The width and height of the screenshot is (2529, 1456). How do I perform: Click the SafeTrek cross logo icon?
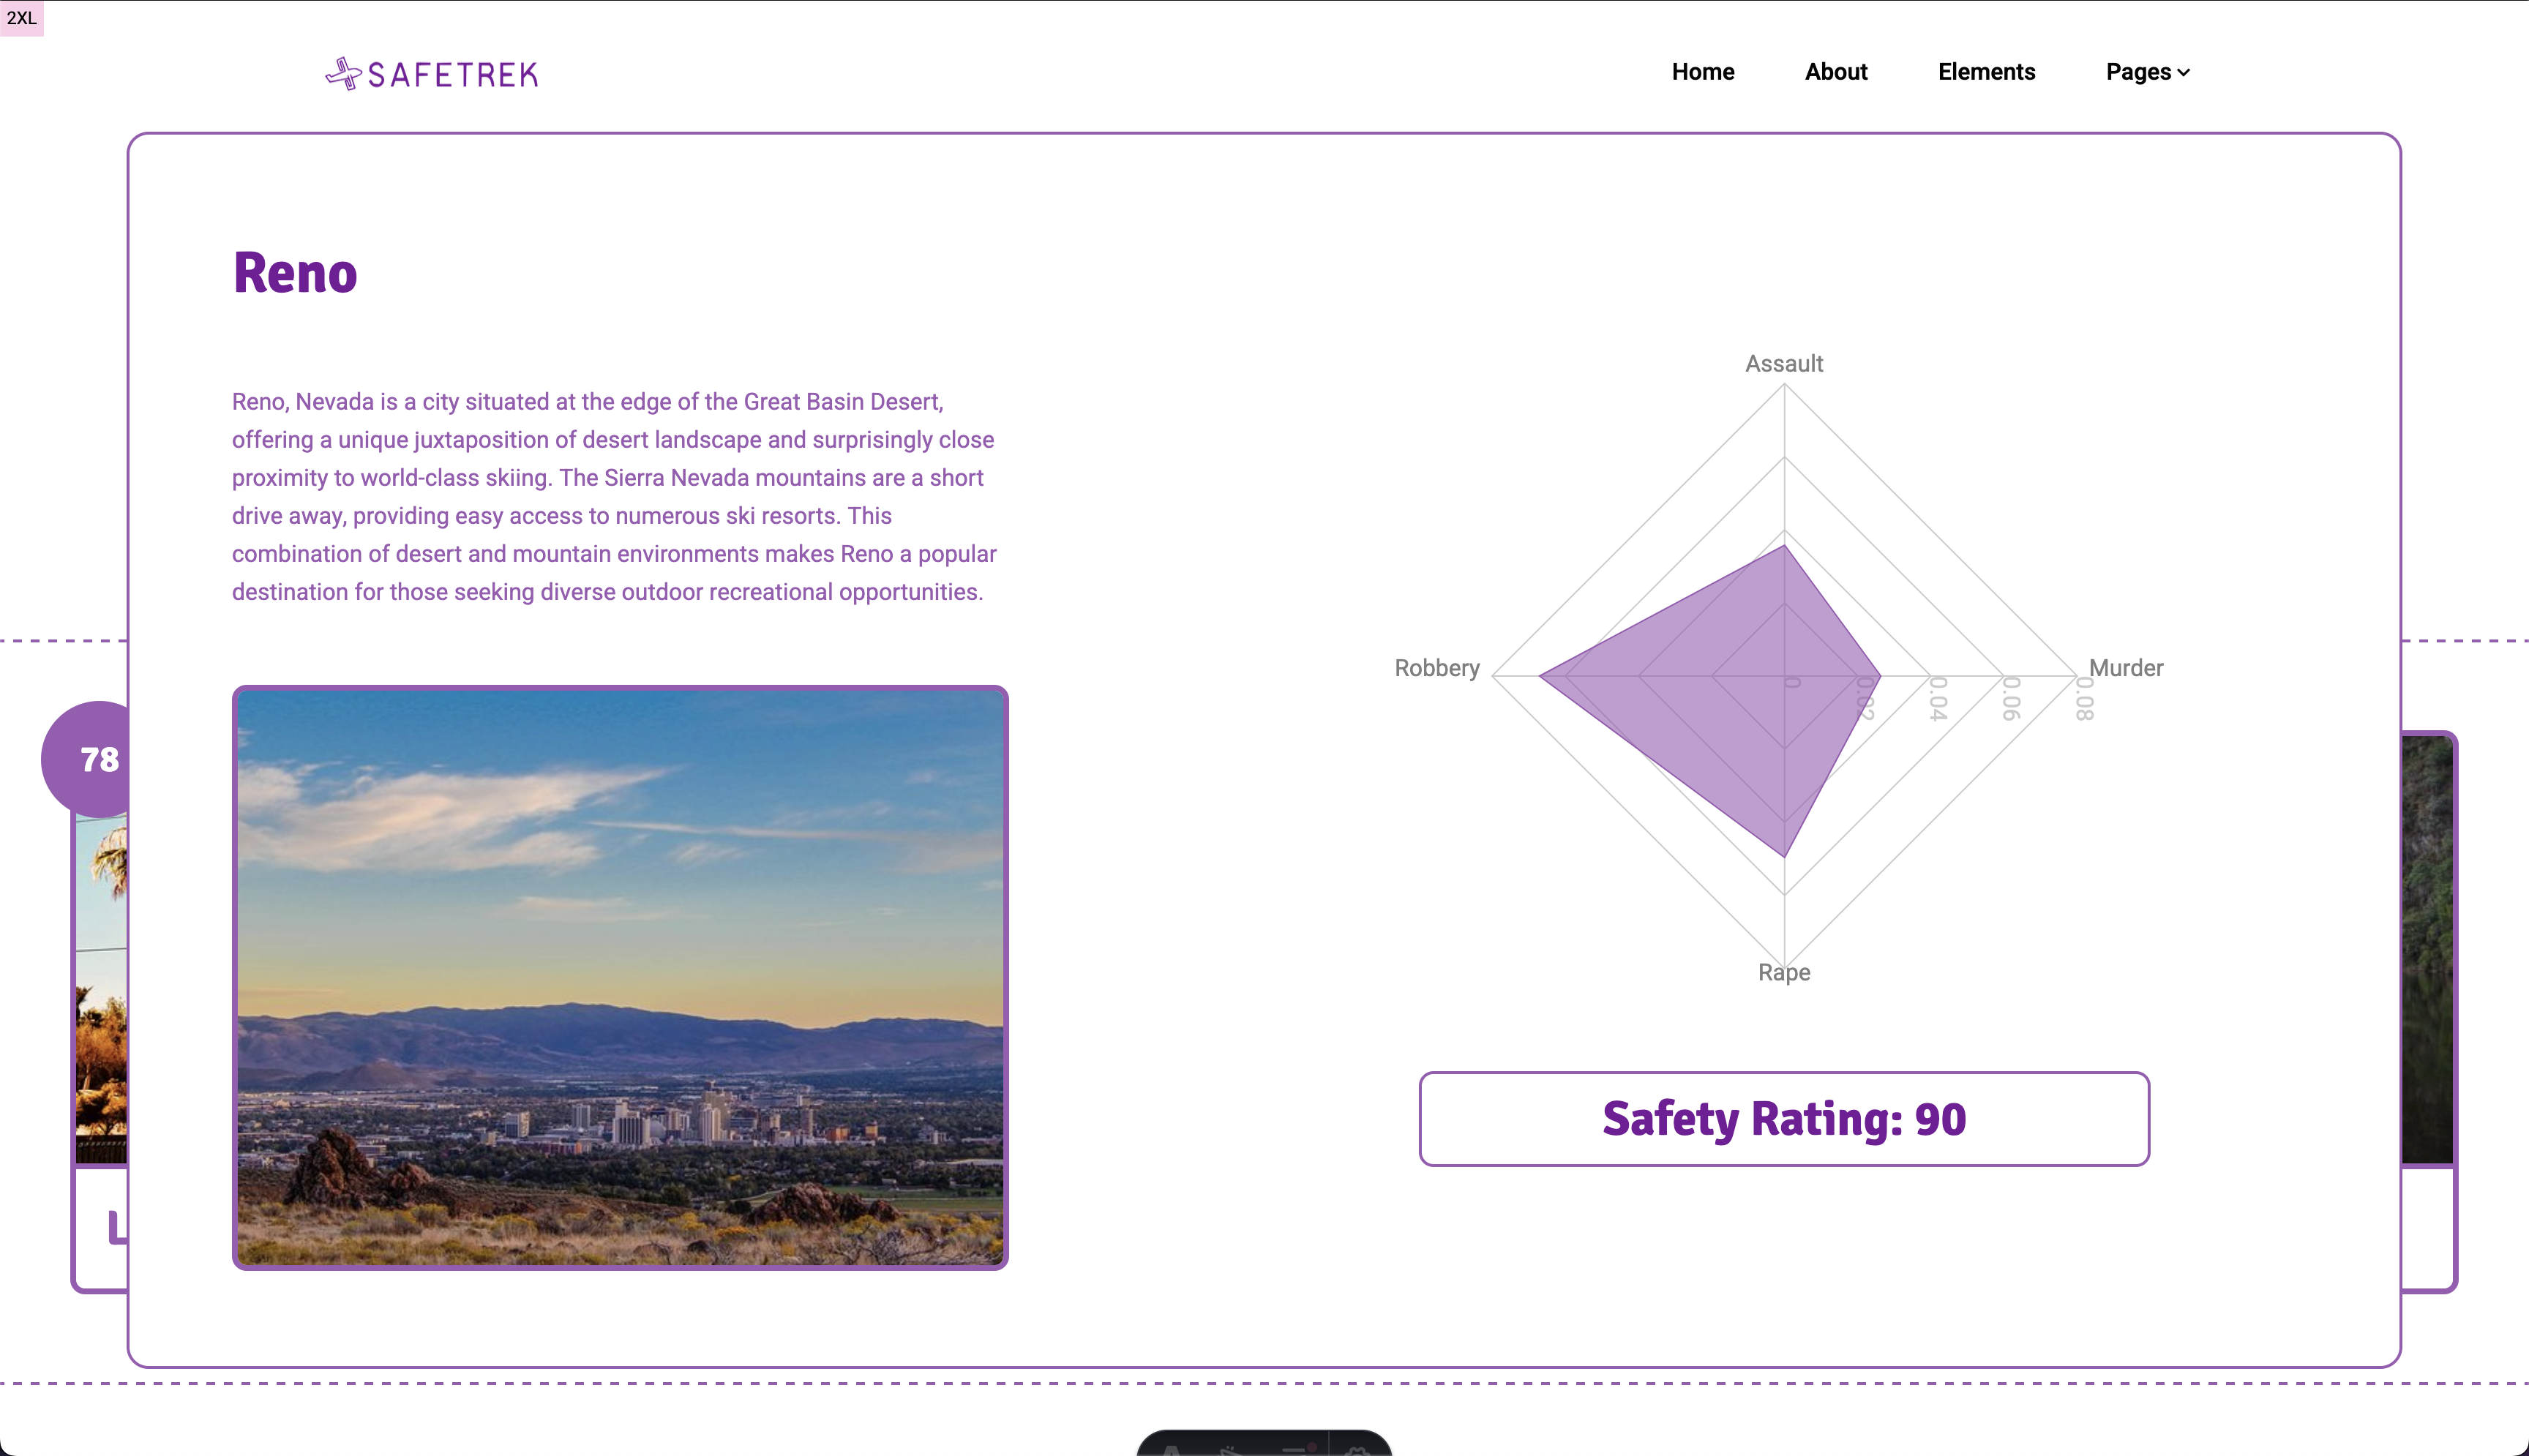[343, 73]
